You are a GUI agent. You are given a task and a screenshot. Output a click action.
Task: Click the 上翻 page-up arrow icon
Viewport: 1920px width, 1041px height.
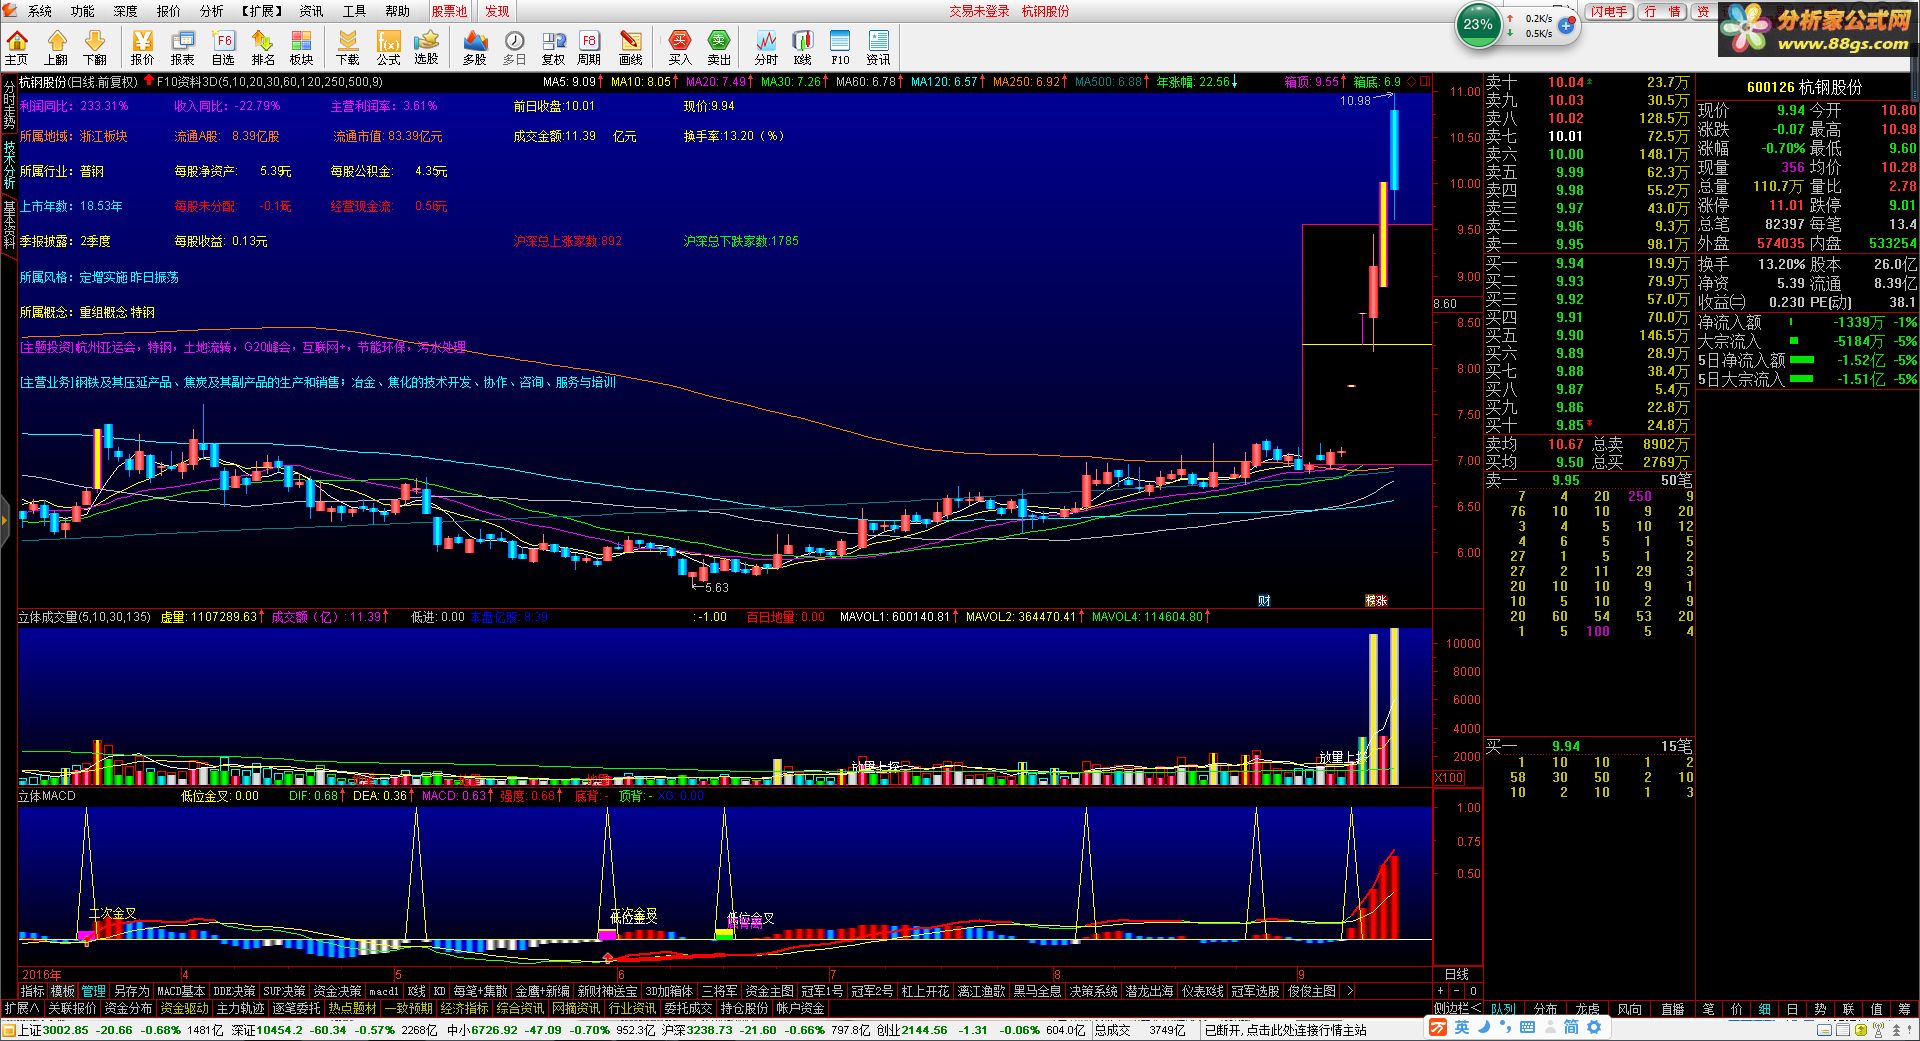point(56,47)
